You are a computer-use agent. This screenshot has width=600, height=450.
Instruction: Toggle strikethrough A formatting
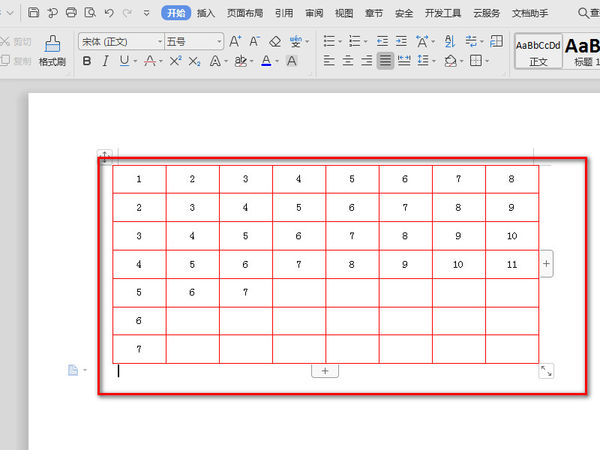coord(150,61)
